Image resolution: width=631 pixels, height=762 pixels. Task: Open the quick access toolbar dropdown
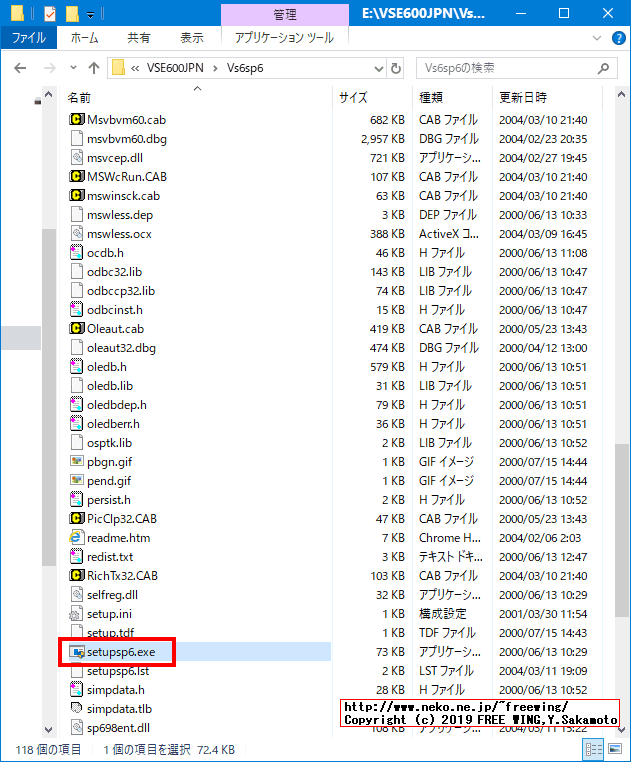90,15
